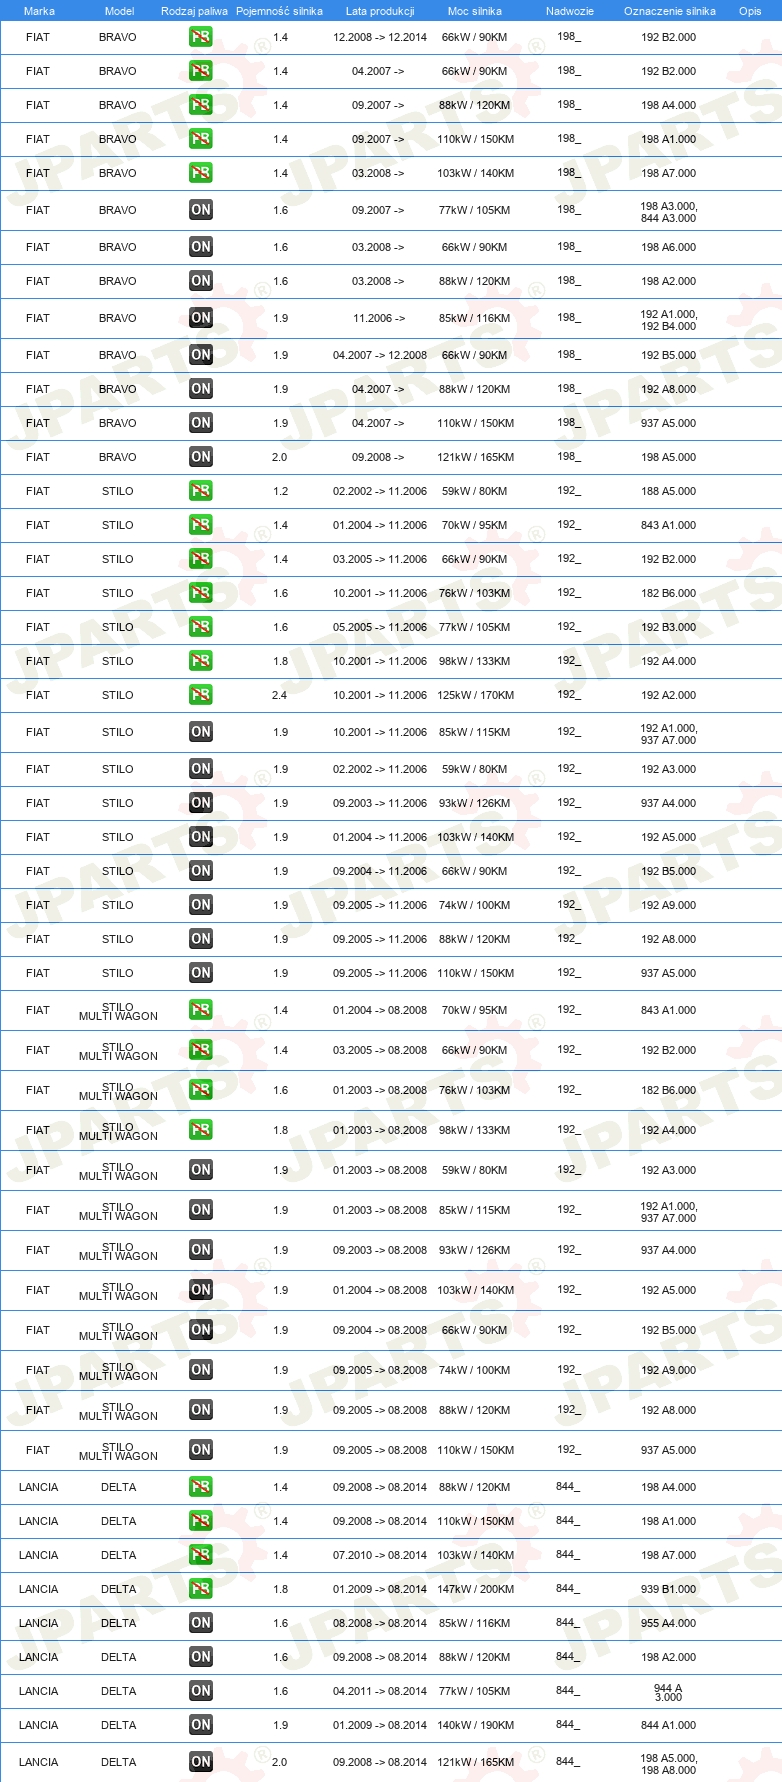The image size is (782, 1782).
Task: Click the engine code 955 A4.000
Action: [669, 1623]
